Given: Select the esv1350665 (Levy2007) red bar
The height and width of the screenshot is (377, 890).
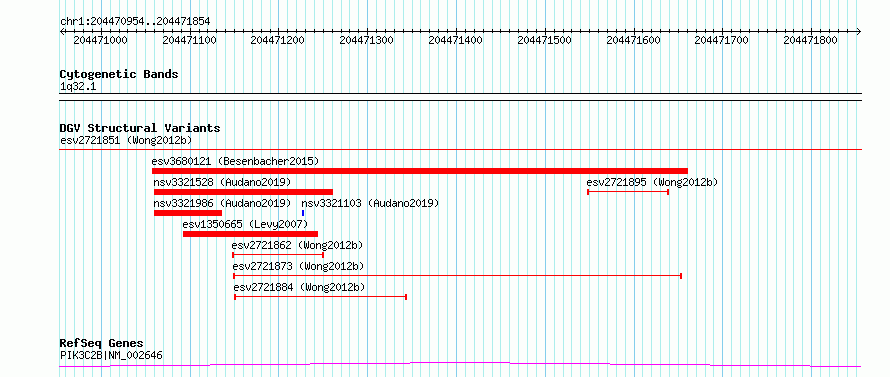Looking at the screenshot, I should click(x=250, y=233).
